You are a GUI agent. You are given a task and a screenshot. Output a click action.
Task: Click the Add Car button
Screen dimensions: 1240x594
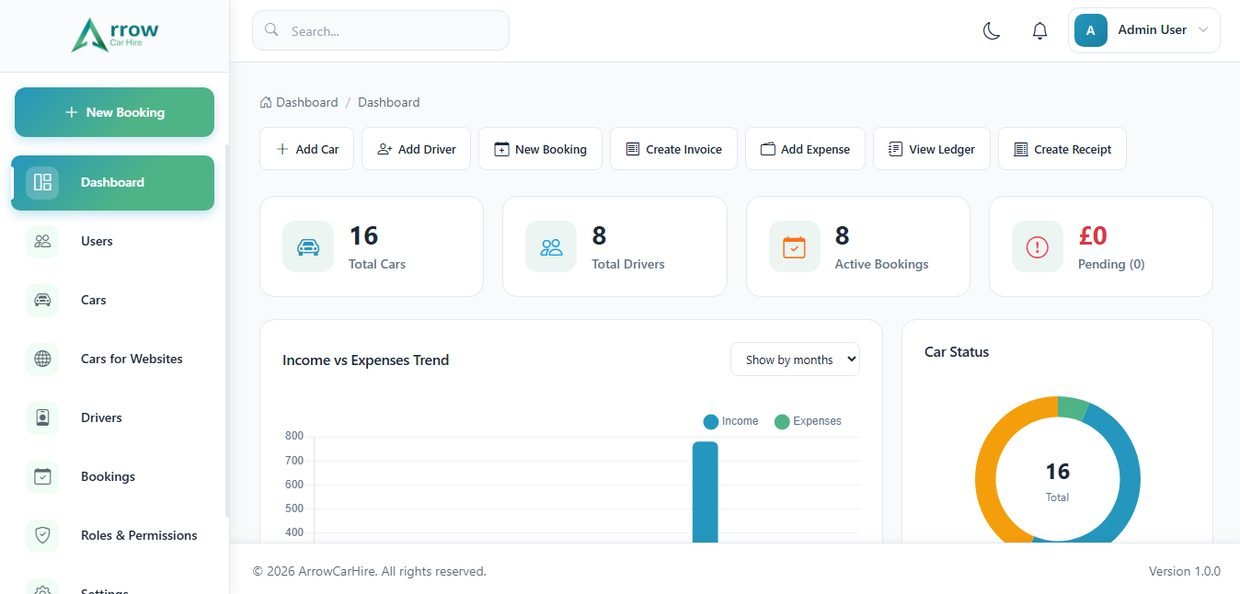click(307, 149)
